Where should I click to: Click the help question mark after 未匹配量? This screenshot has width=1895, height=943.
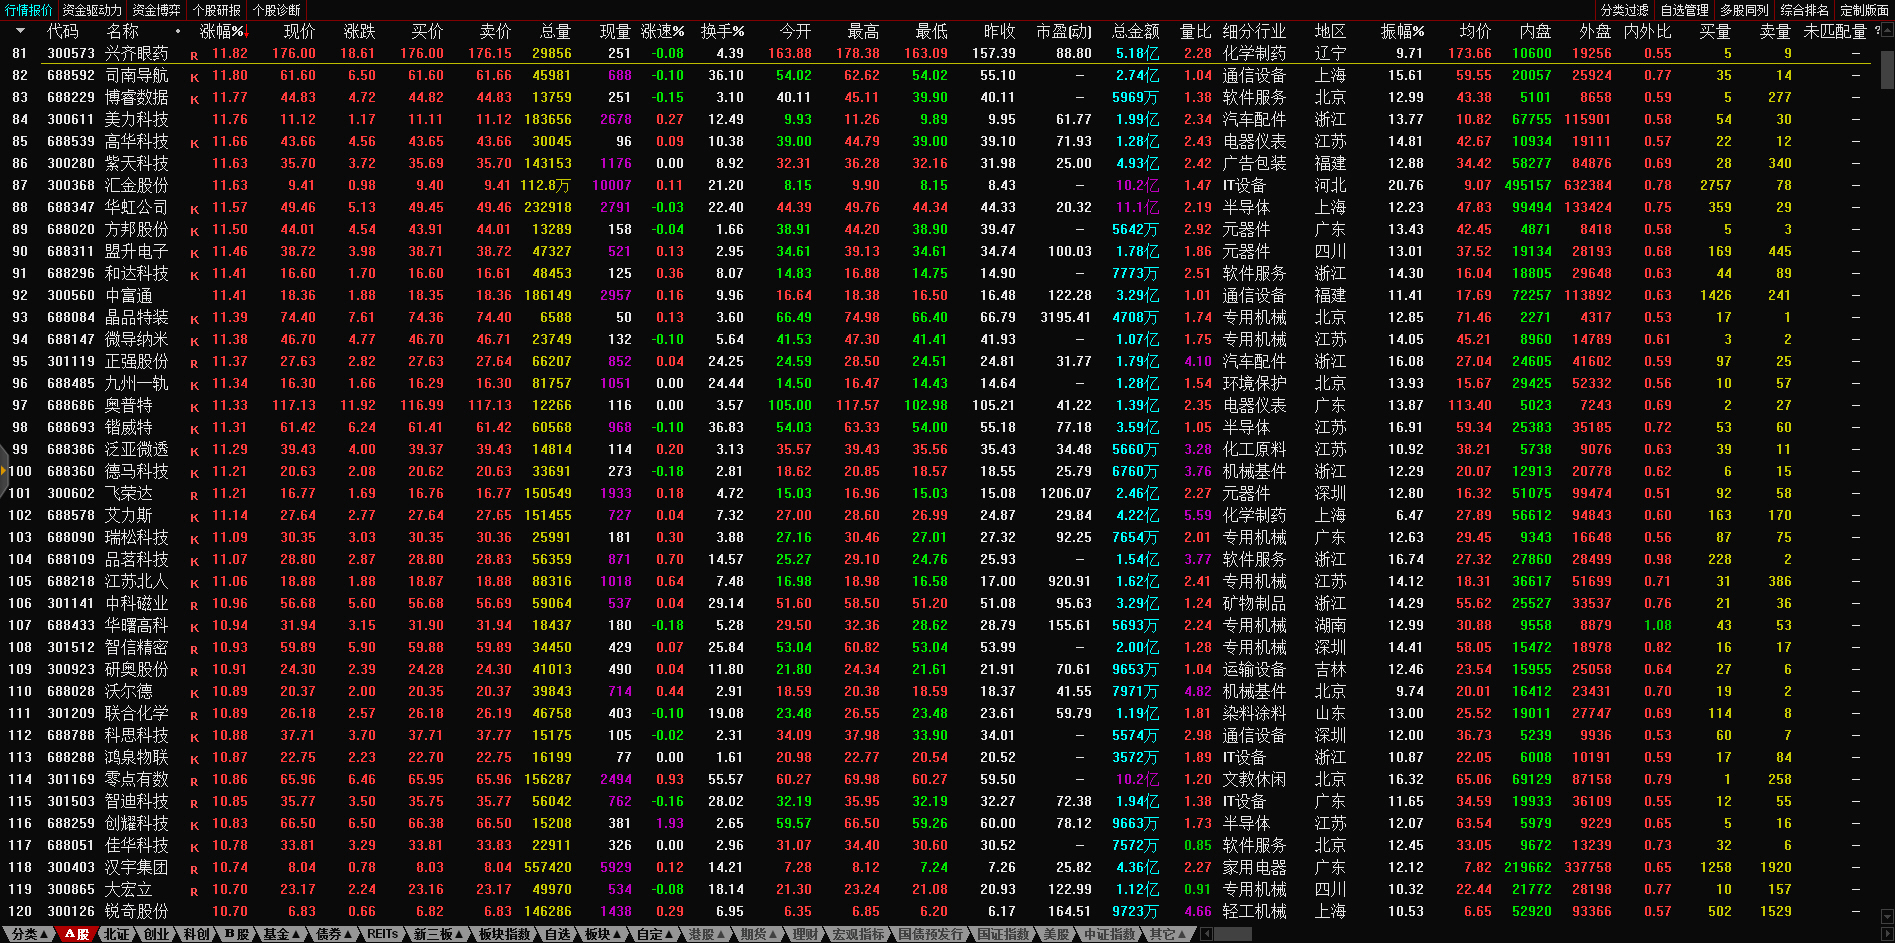click(1877, 31)
